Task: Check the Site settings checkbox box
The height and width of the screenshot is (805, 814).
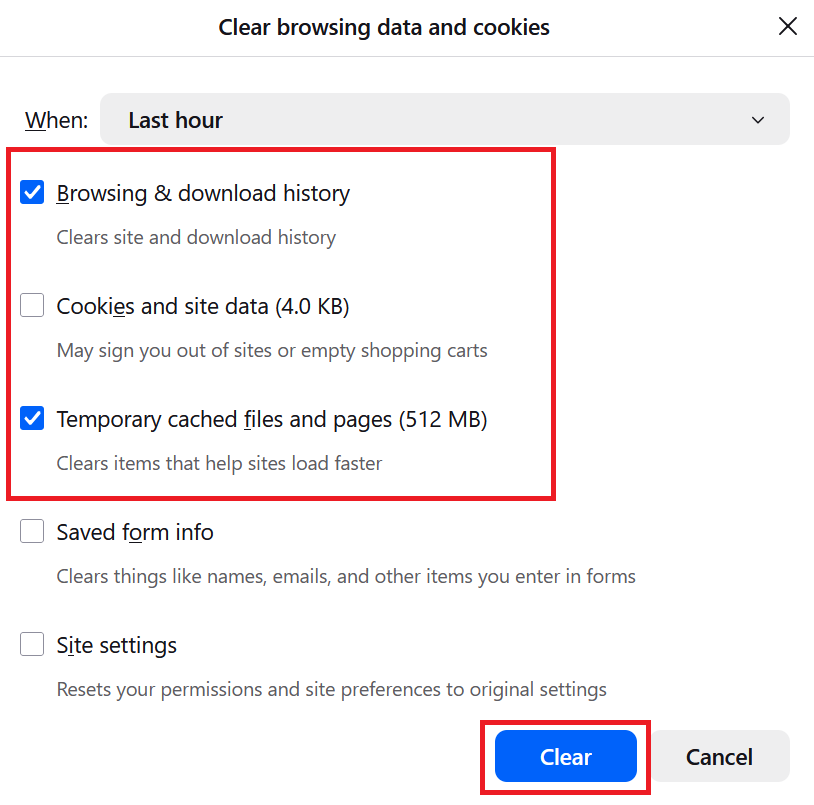Action: point(33,645)
